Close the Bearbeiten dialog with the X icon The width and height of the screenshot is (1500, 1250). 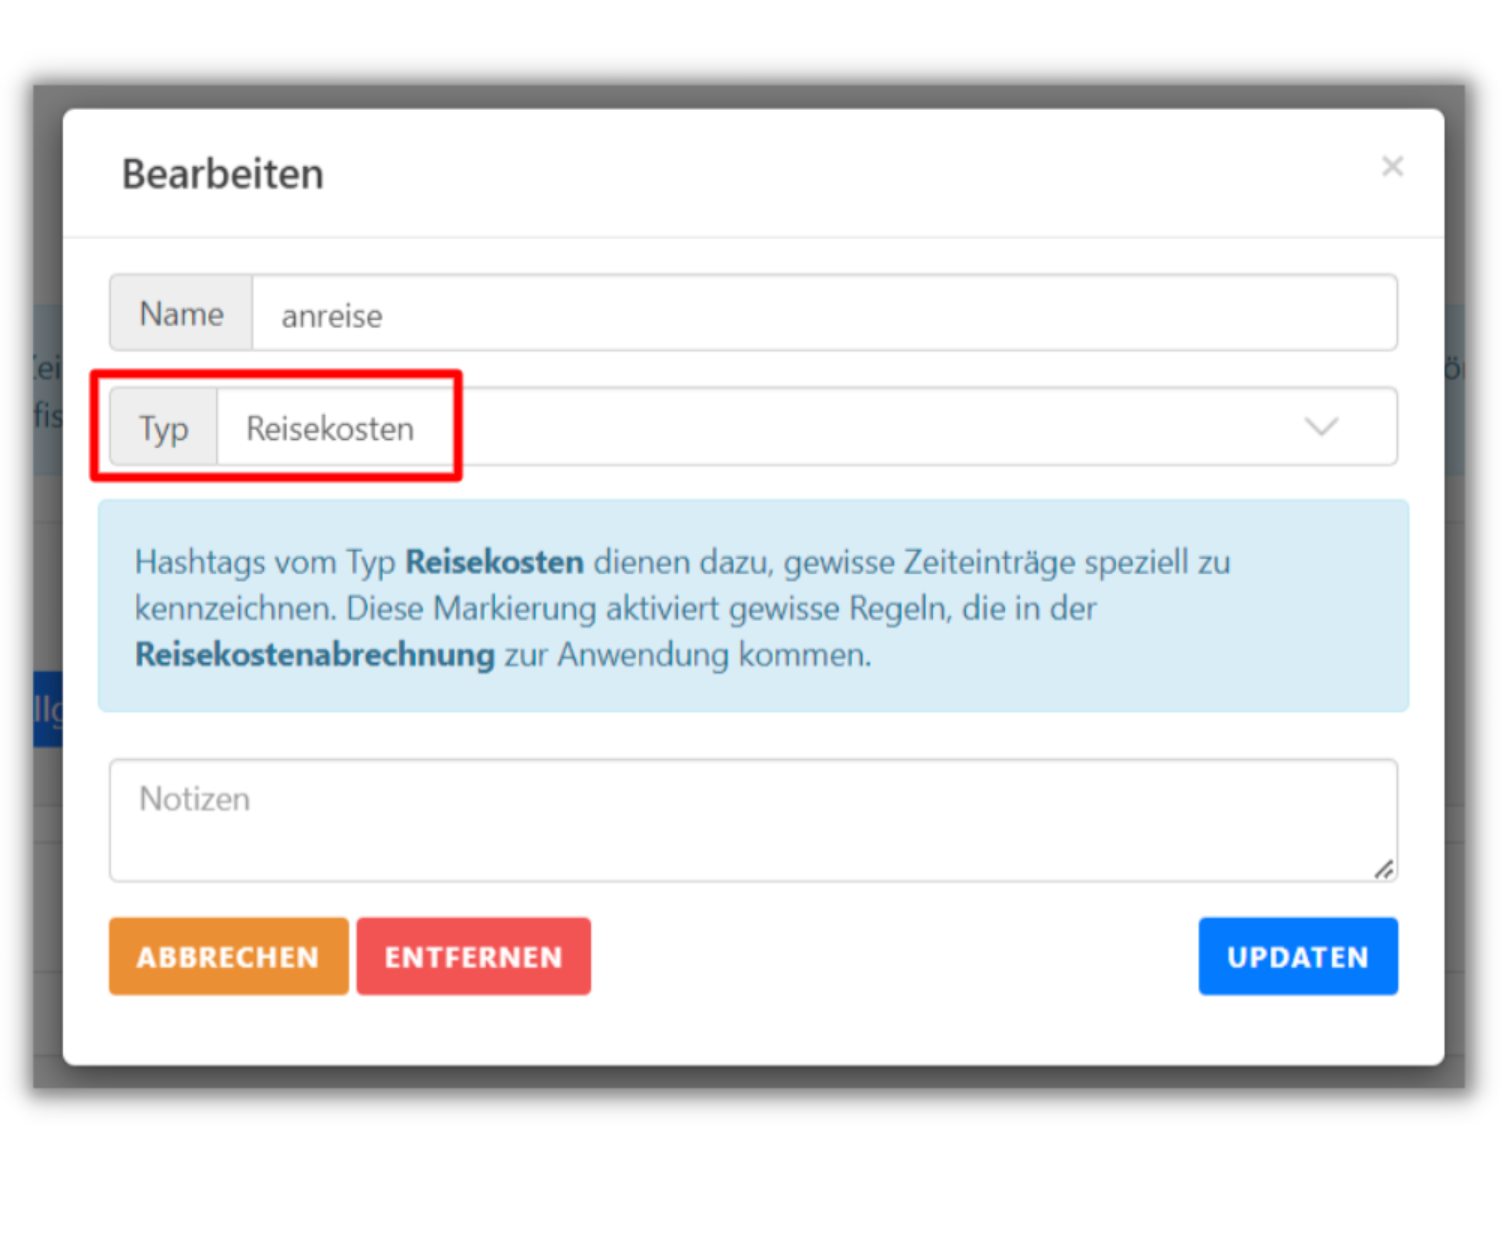tap(1392, 166)
